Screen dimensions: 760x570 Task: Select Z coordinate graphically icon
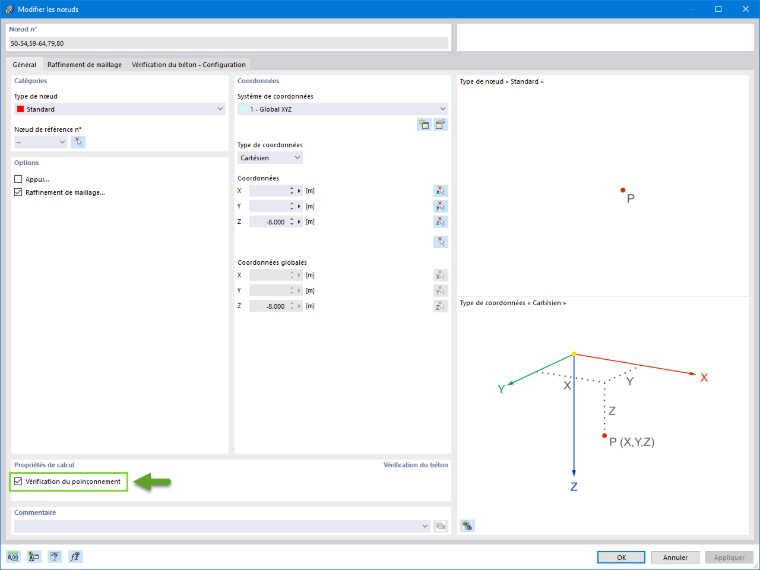coord(440,222)
